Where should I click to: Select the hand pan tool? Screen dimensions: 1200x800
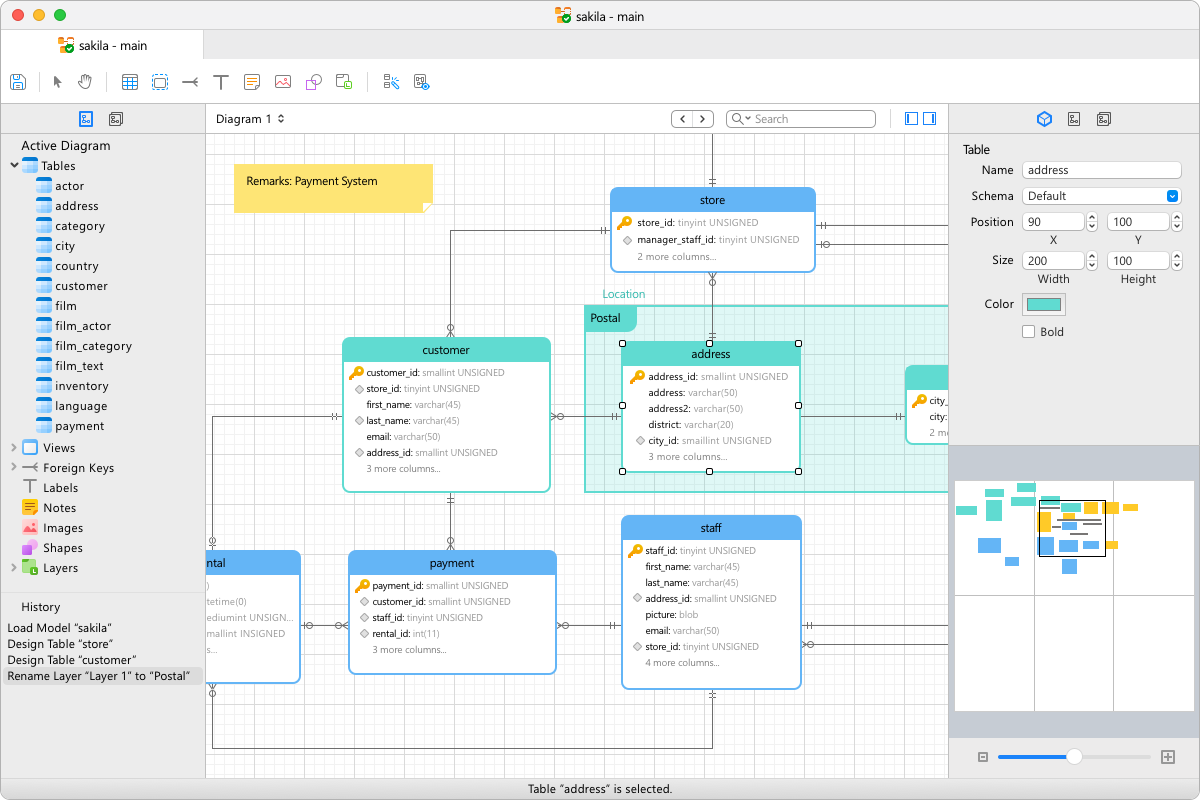pyautogui.click(x=85, y=82)
